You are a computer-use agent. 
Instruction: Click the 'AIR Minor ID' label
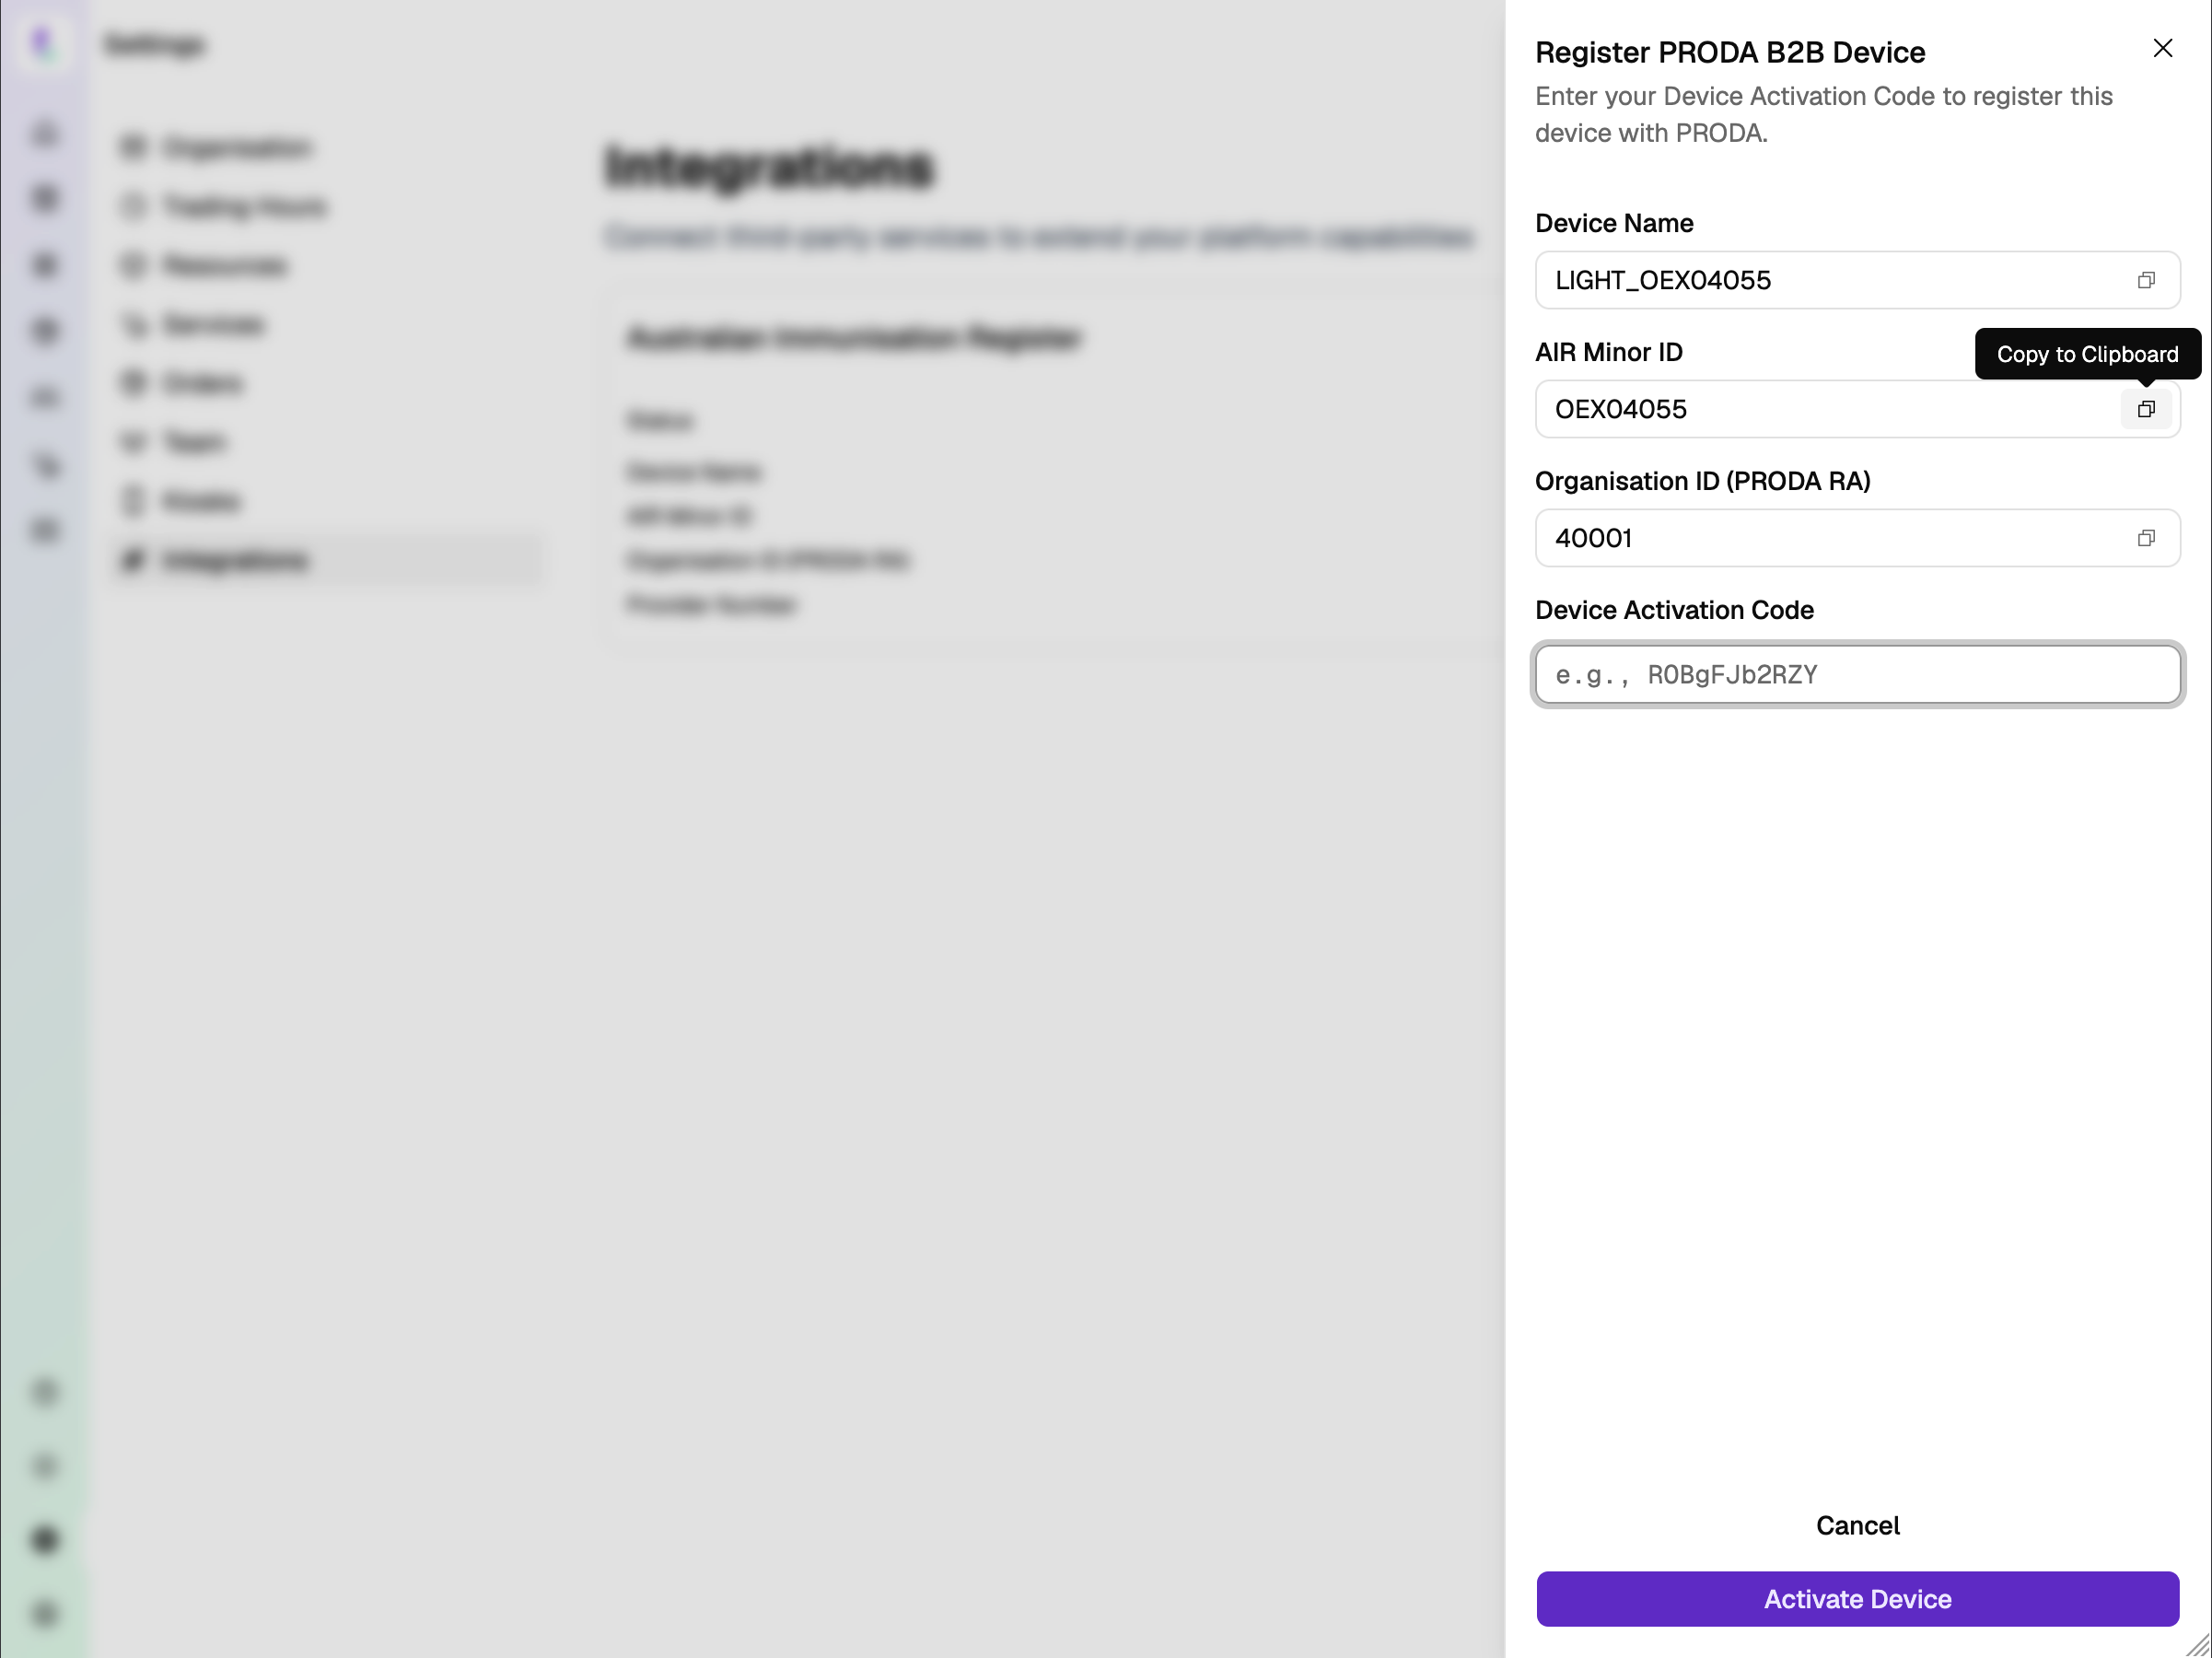point(1609,352)
